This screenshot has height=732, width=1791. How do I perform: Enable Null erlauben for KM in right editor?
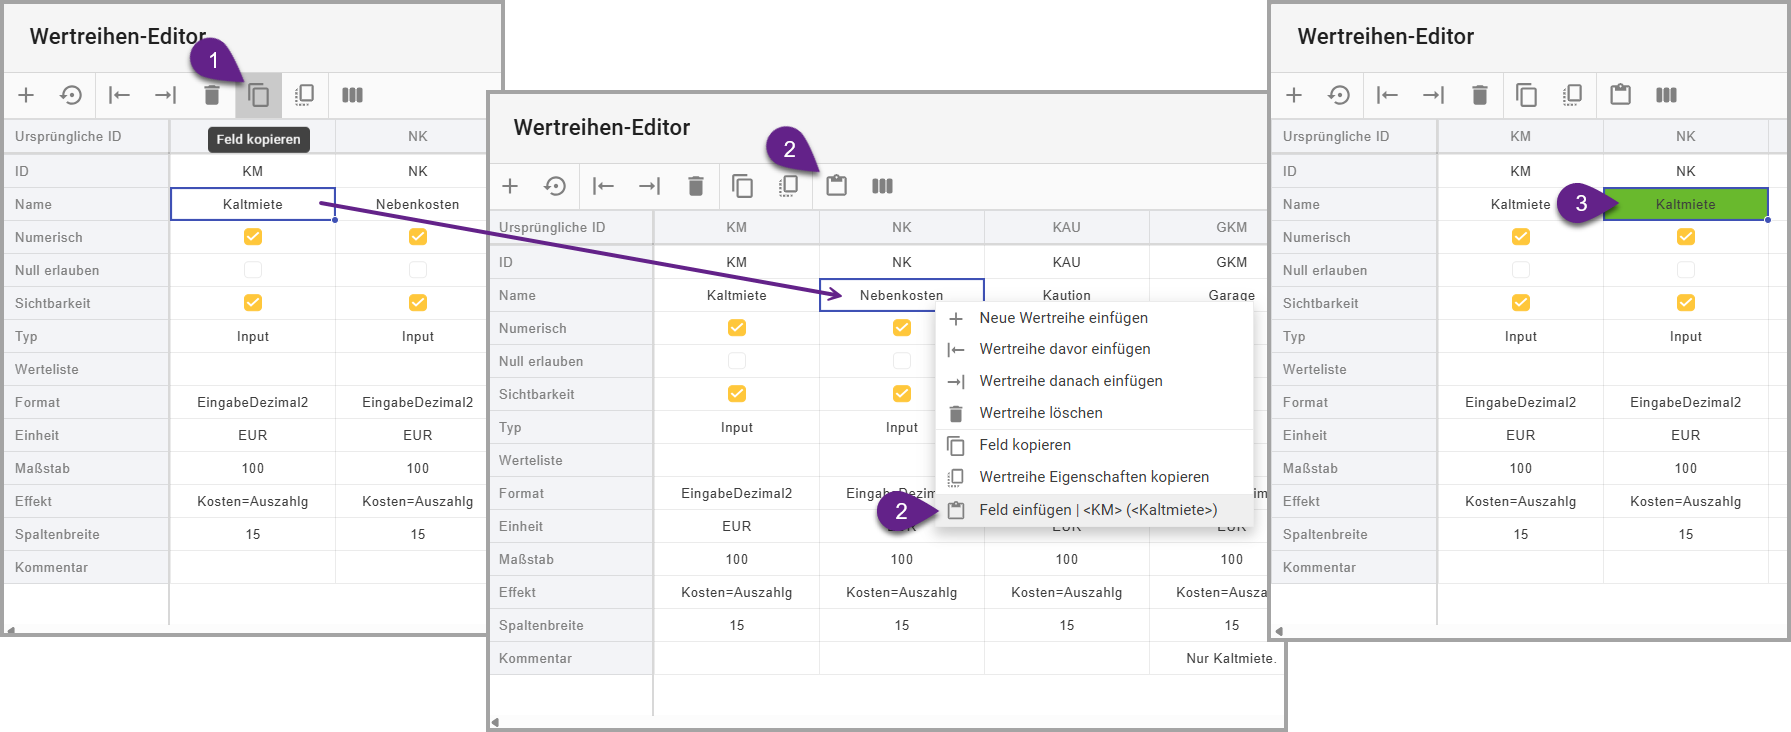point(1521,270)
